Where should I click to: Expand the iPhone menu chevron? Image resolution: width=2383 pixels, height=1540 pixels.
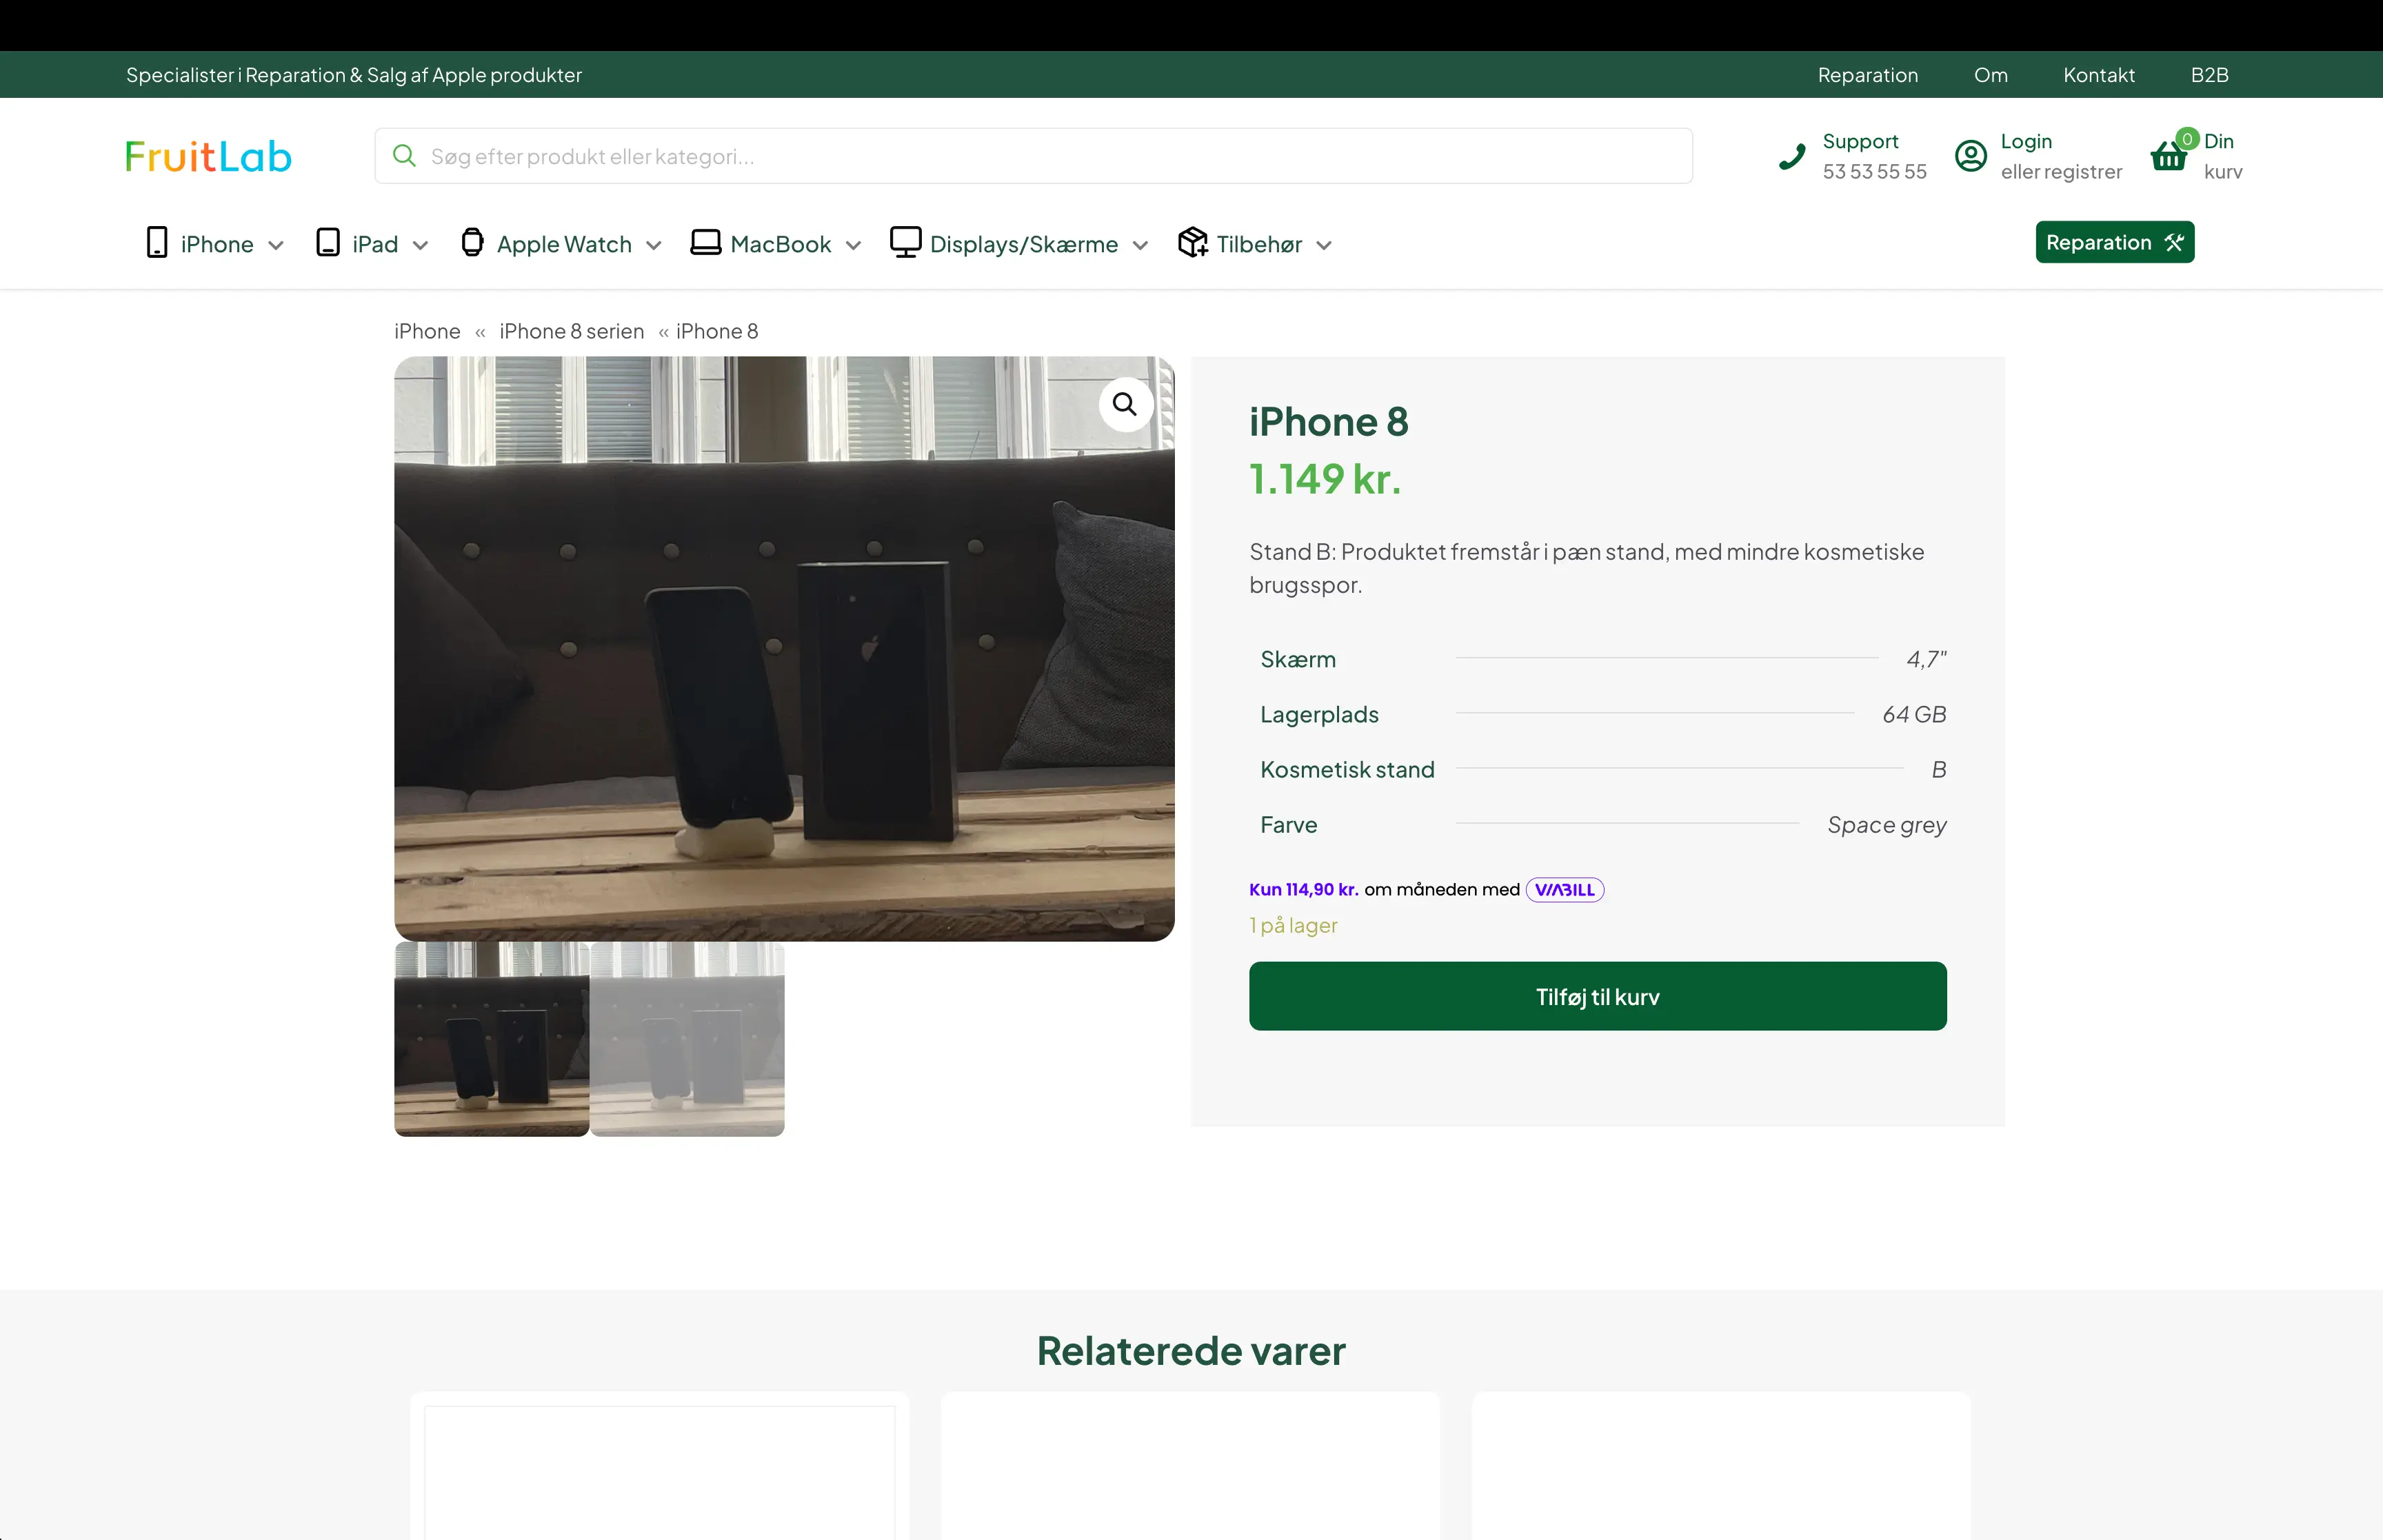pos(276,246)
